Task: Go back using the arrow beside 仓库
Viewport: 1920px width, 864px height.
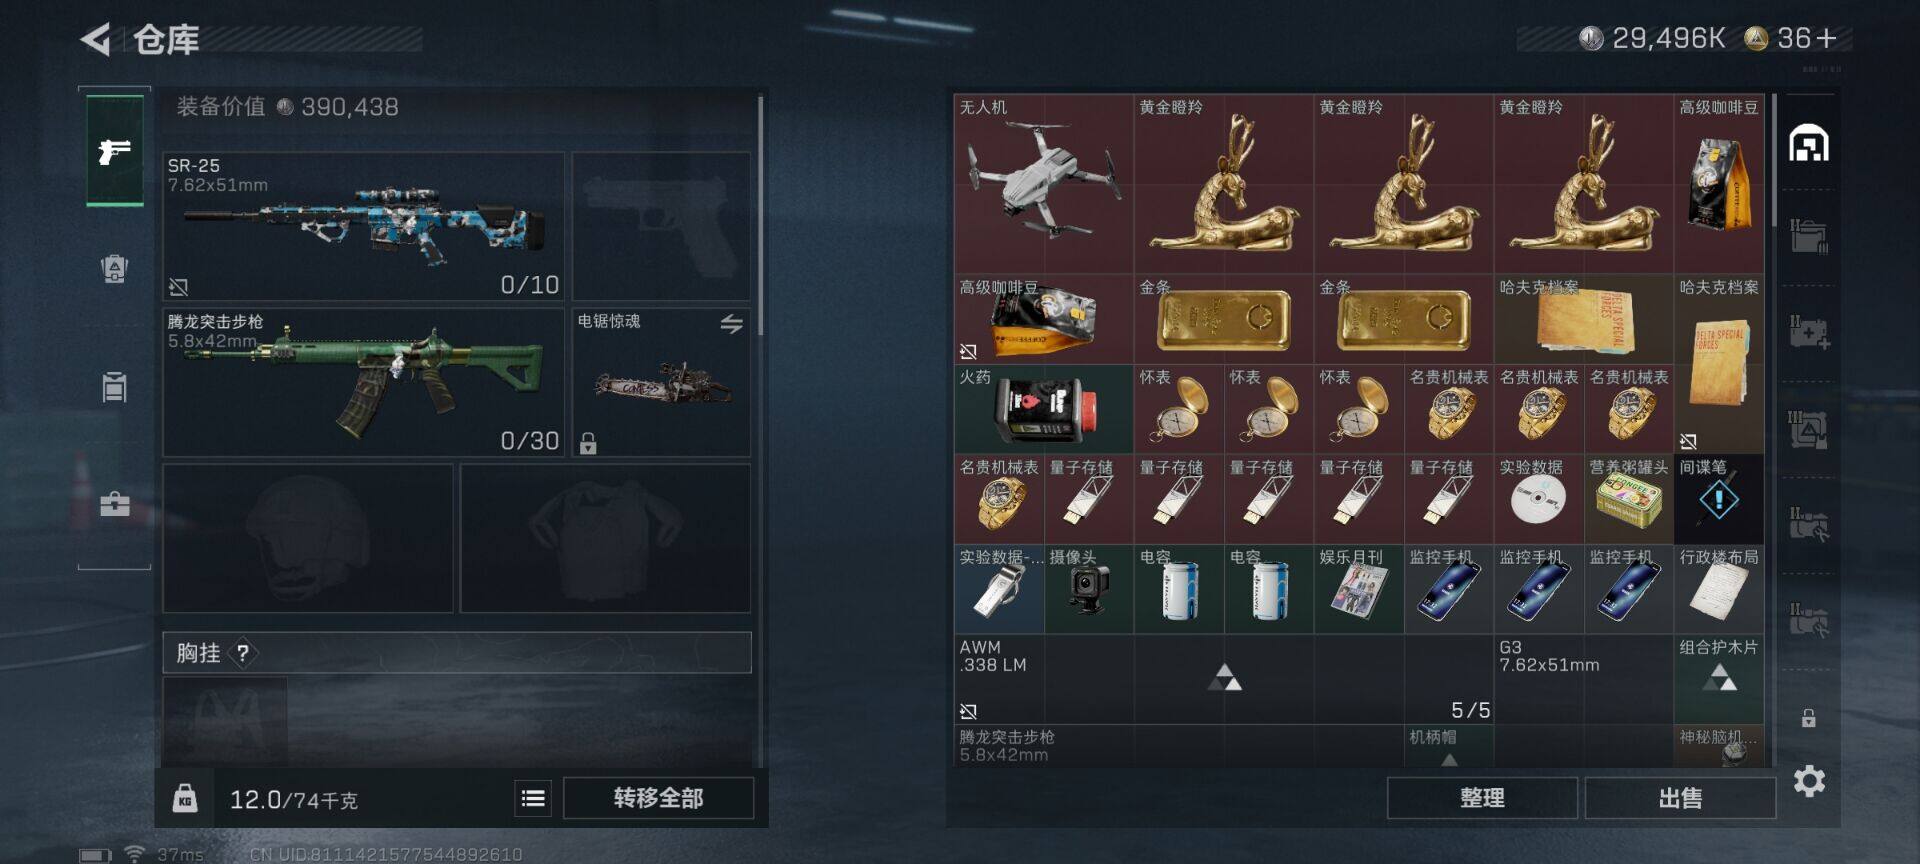Action: point(95,40)
